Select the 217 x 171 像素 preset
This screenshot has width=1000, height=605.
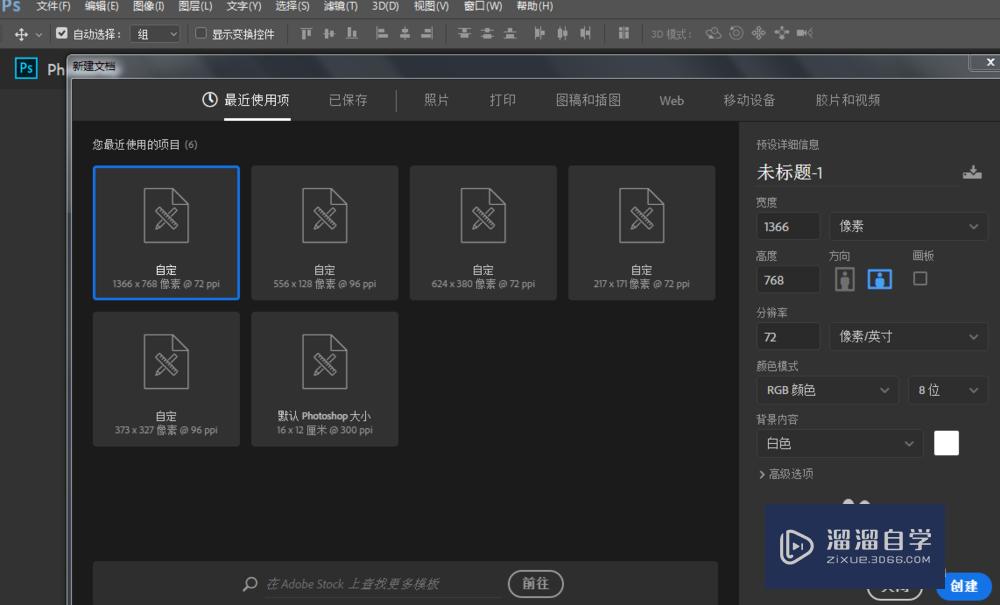[x=642, y=233]
